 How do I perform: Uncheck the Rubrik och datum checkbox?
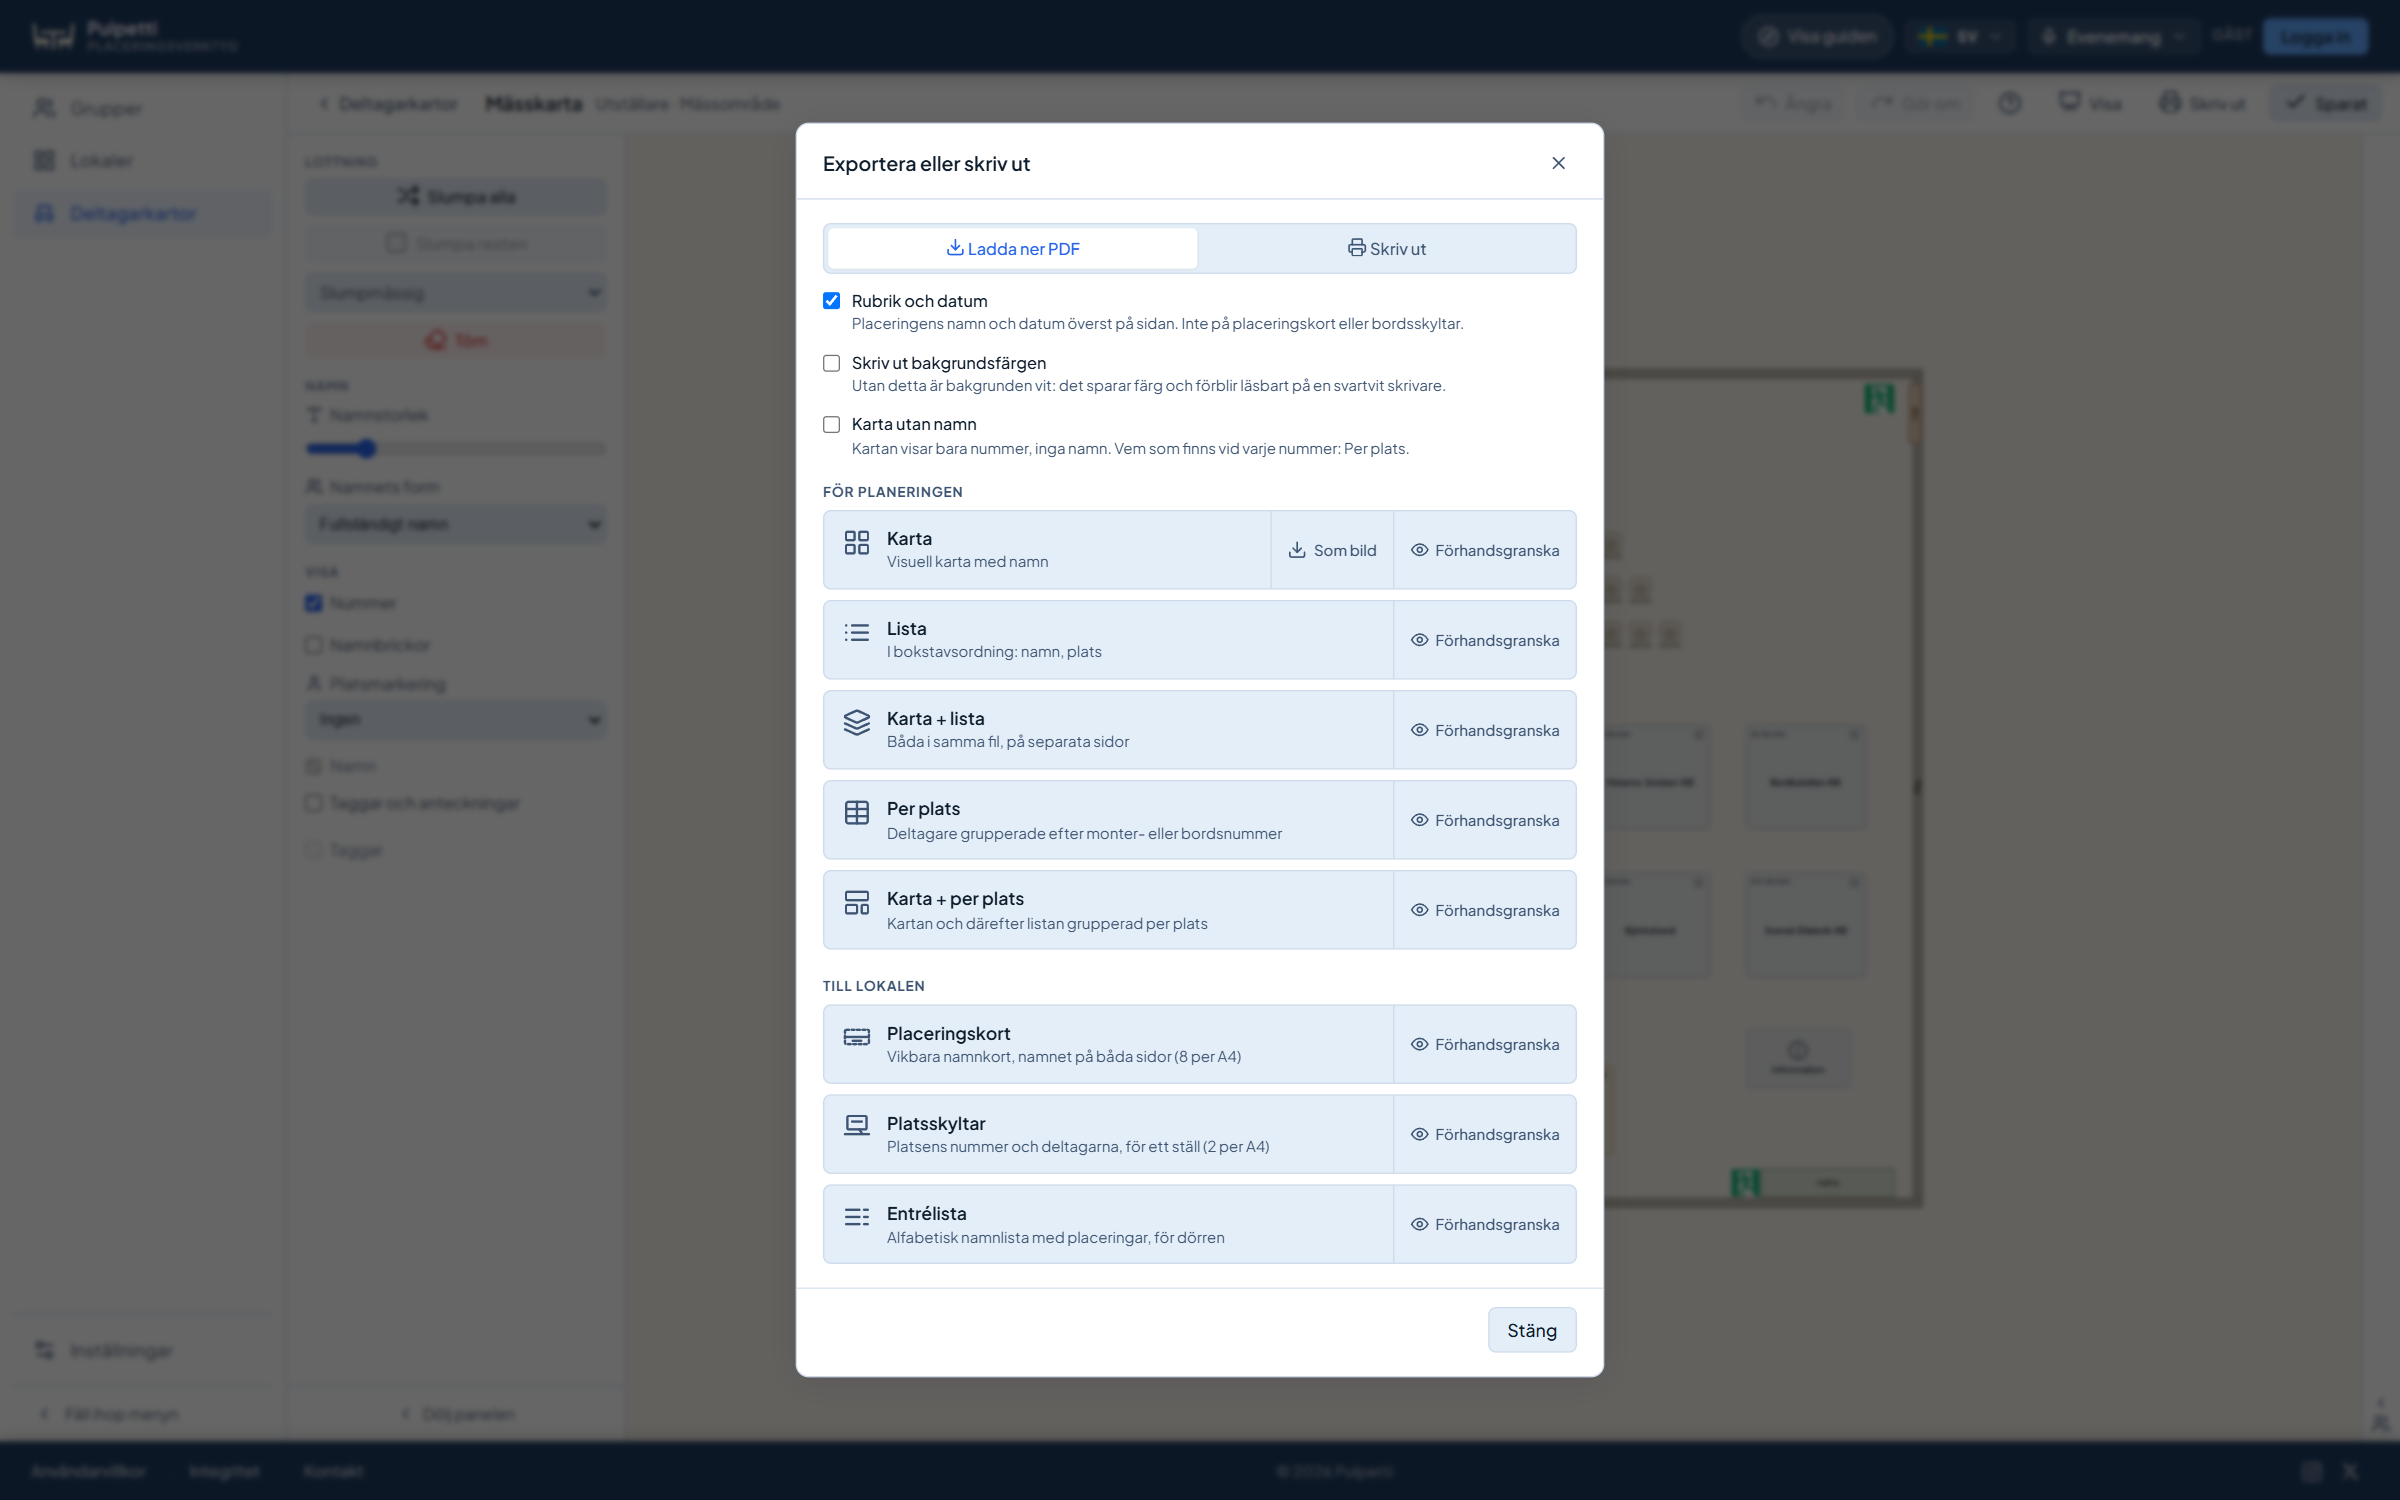point(831,301)
